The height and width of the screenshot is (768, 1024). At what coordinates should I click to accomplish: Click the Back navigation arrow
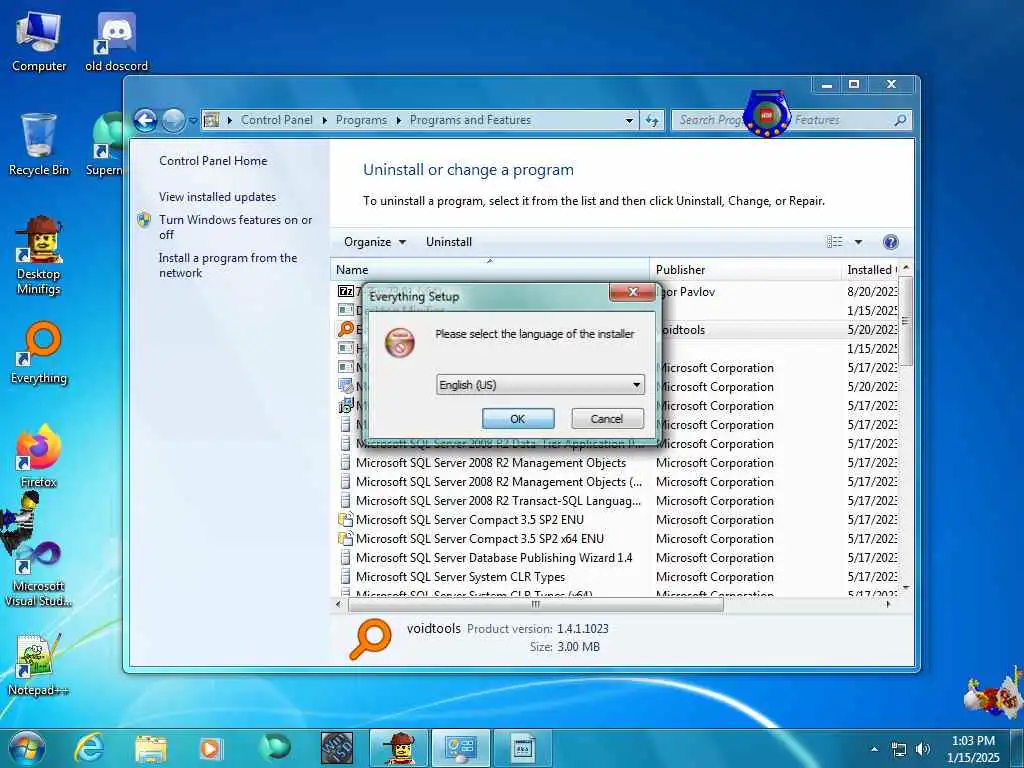tap(146, 120)
